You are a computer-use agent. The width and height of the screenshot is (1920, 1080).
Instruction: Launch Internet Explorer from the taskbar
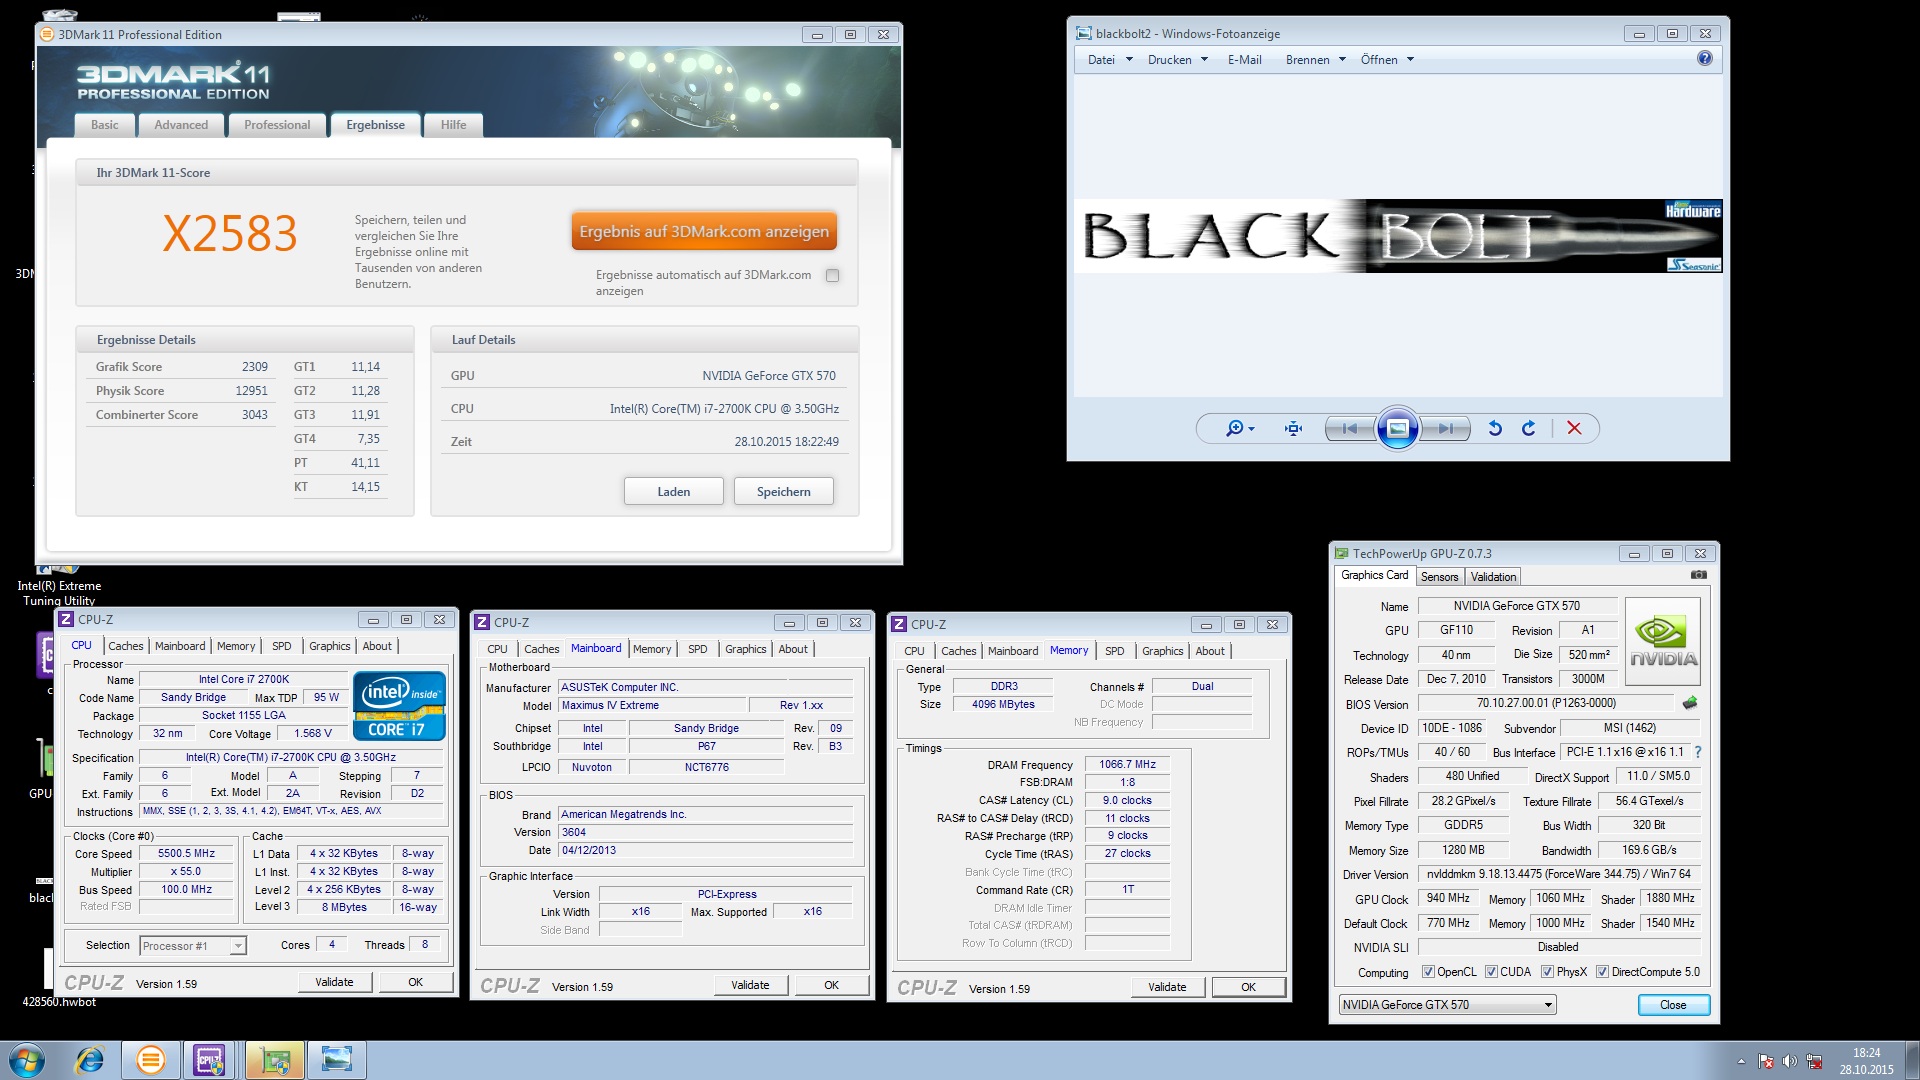coord(90,1060)
